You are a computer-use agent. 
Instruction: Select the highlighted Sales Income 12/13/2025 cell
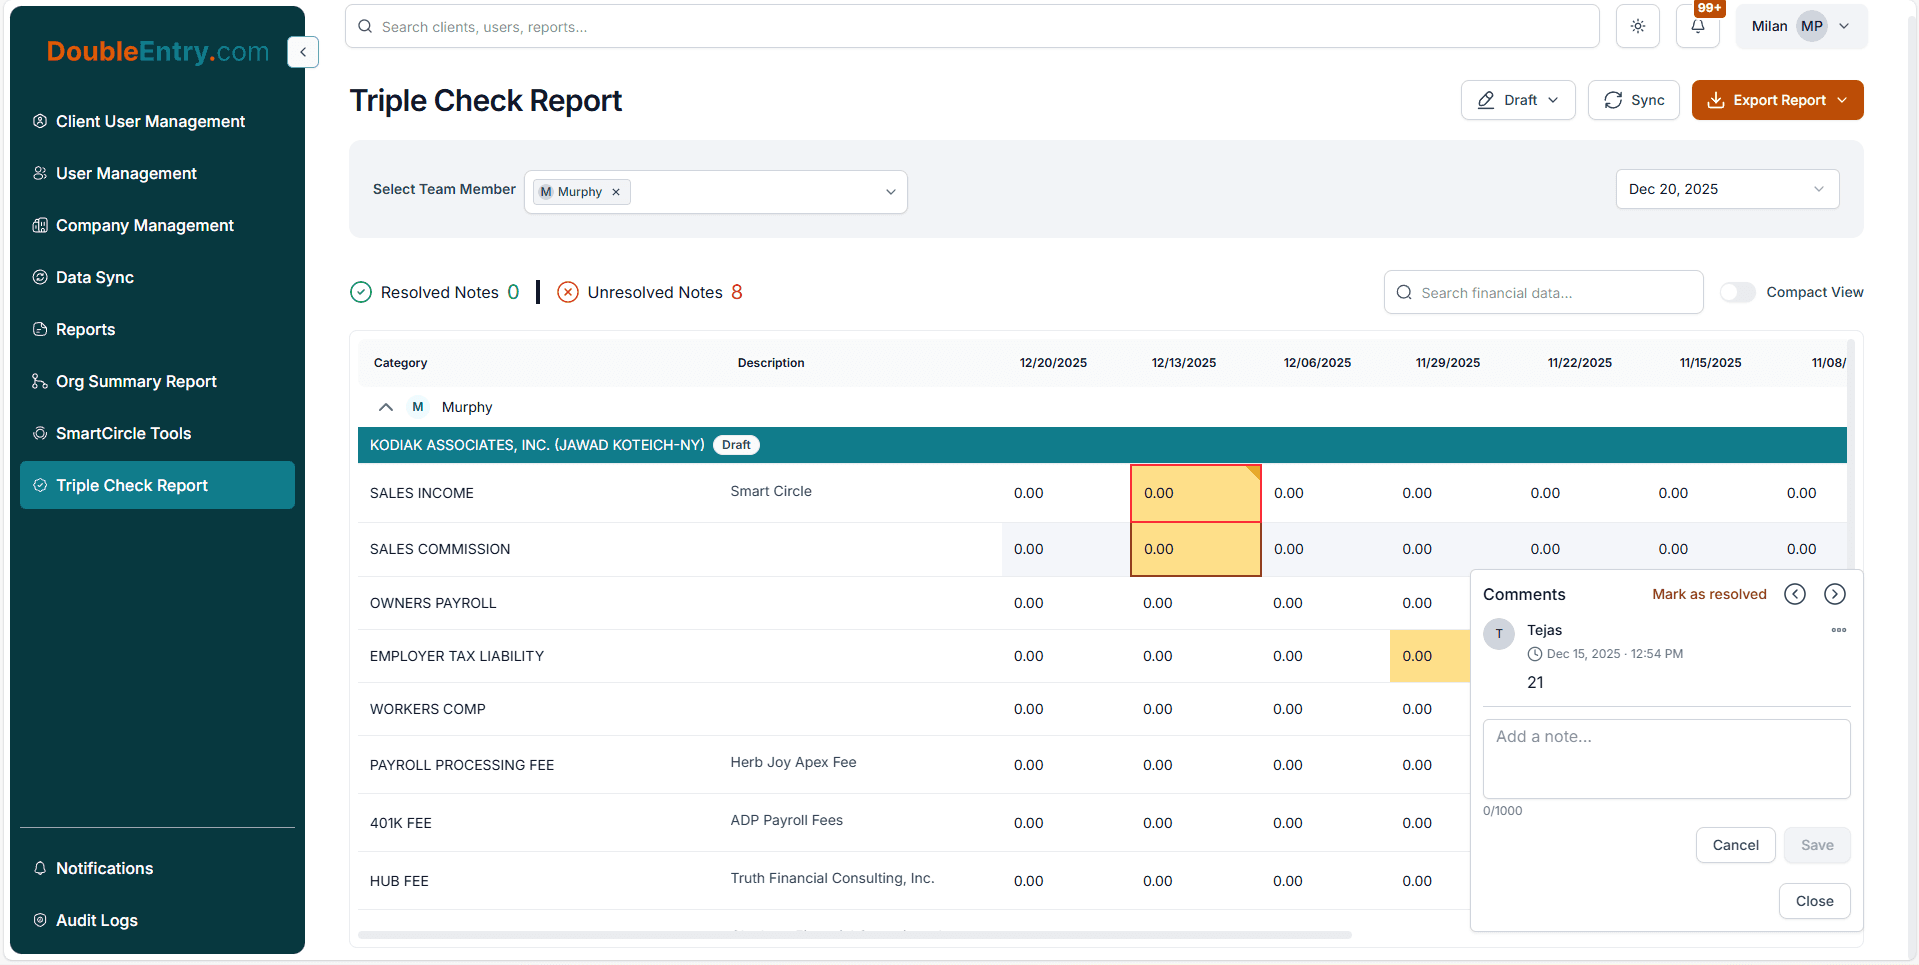[1195, 493]
